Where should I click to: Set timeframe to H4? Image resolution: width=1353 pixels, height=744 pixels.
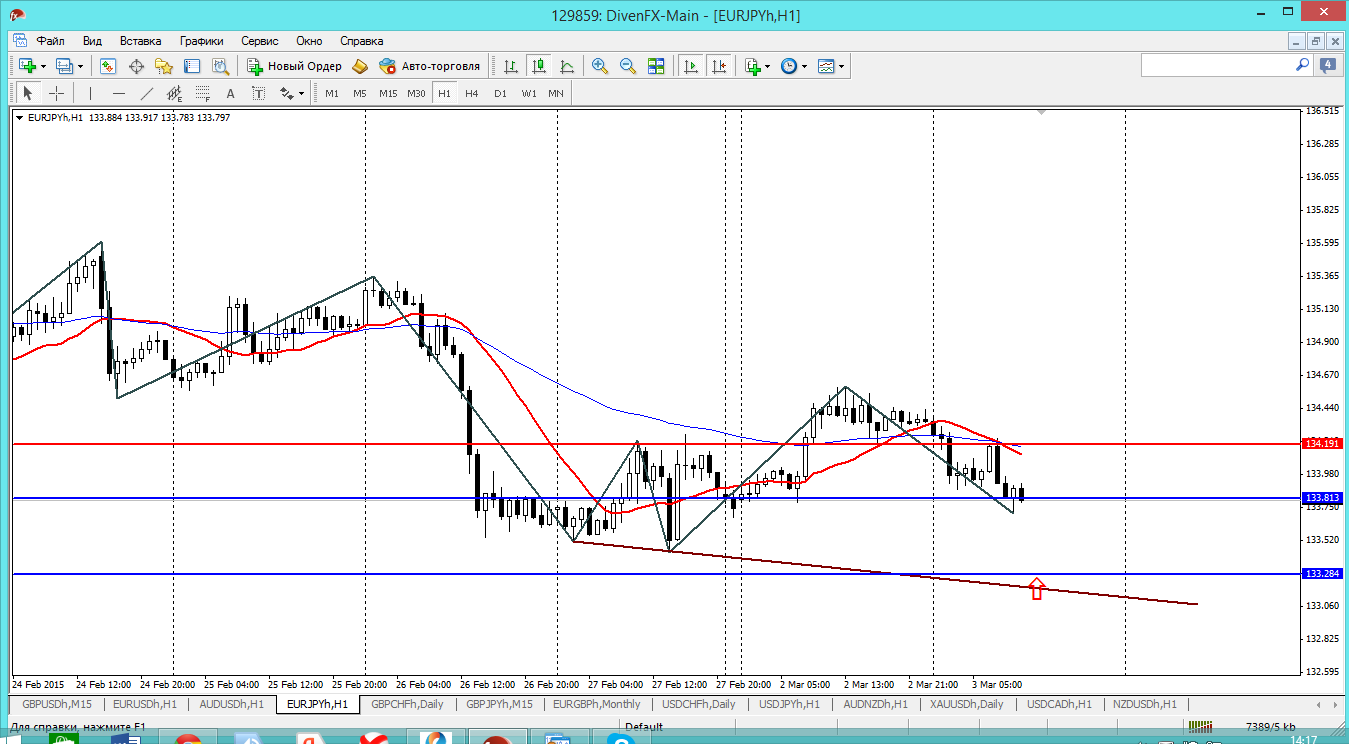472,93
